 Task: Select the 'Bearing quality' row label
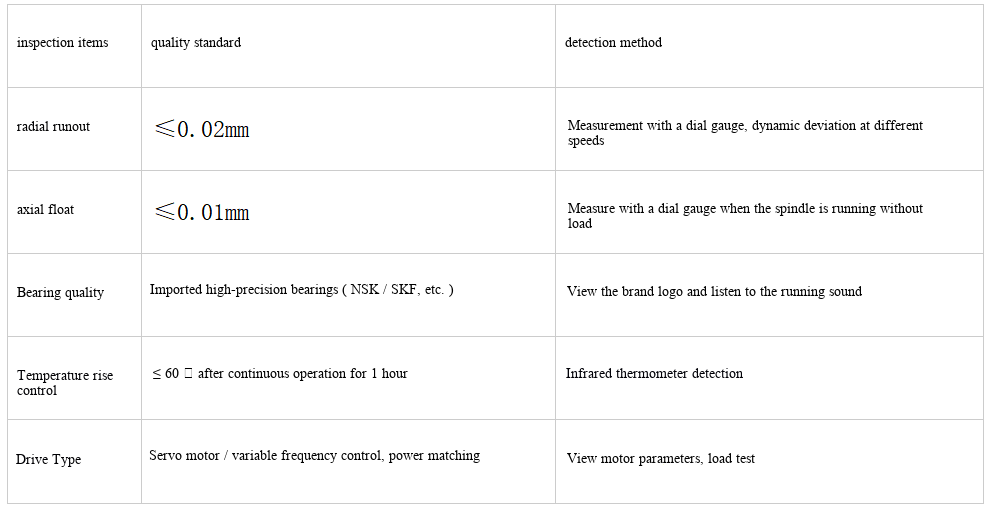pyautogui.click(x=60, y=293)
